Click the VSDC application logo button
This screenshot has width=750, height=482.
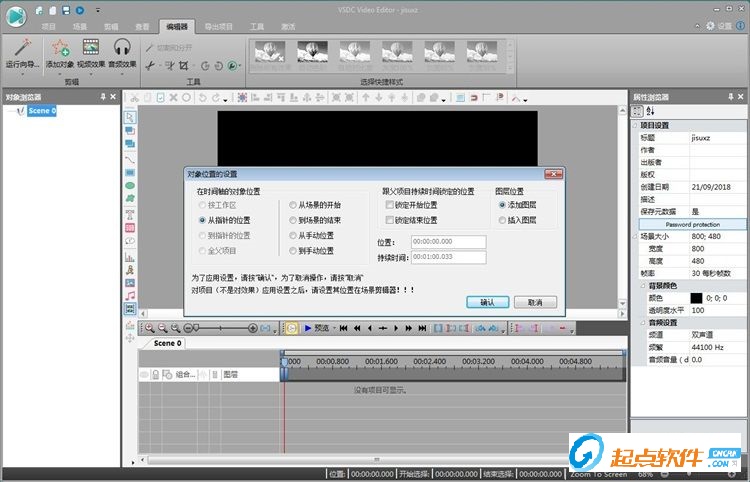point(16,17)
